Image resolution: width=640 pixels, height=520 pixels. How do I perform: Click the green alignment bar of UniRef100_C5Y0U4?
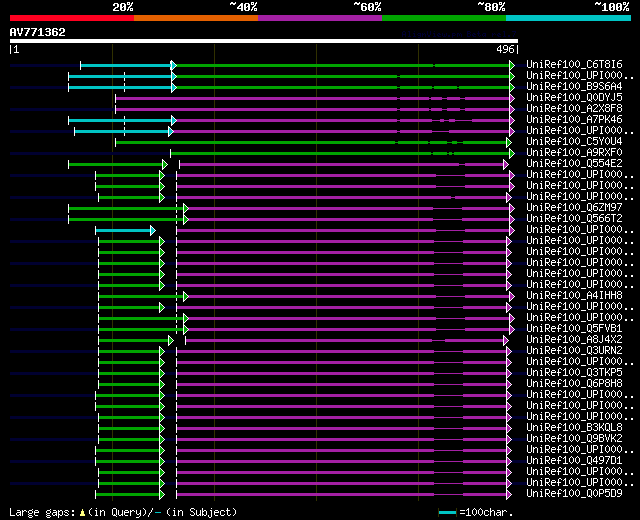(x=311, y=142)
